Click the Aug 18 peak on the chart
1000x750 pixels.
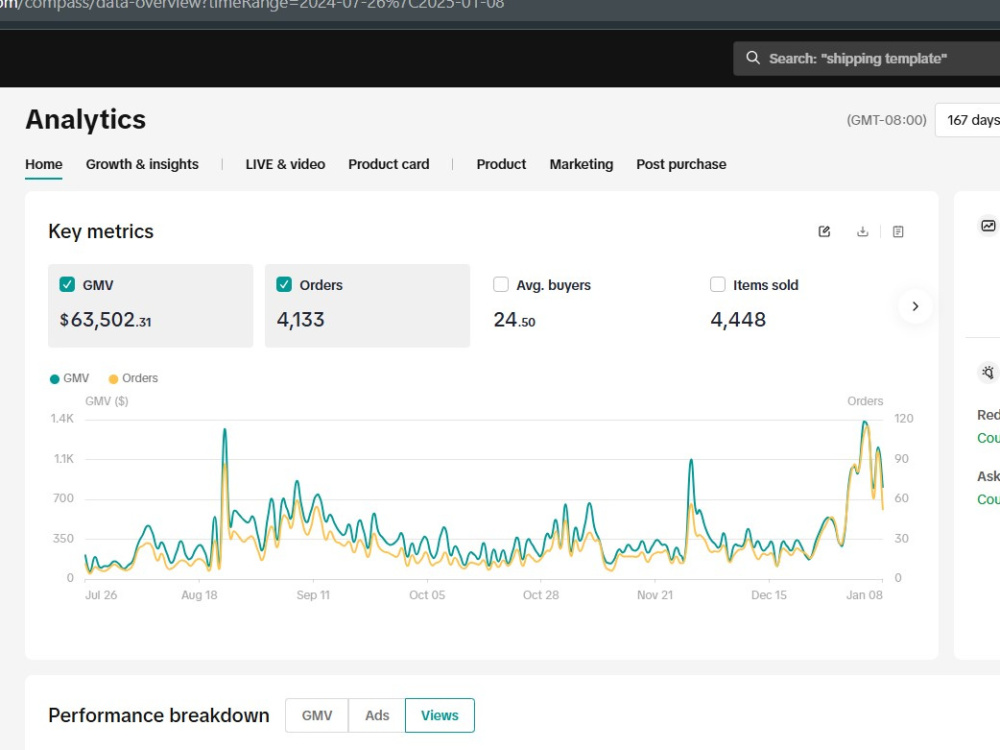(224, 430)
